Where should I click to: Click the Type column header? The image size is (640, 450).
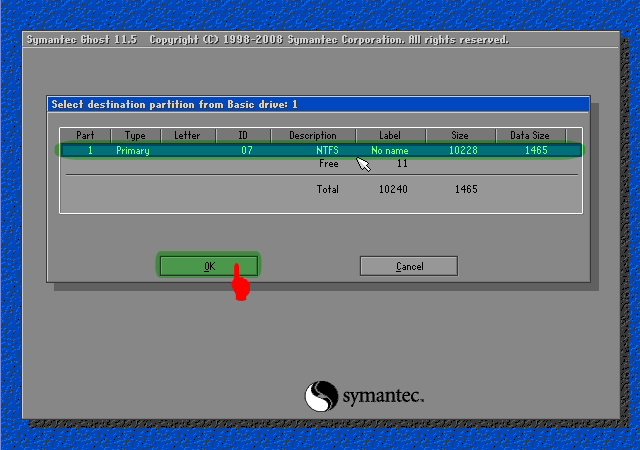pos(135,136)
